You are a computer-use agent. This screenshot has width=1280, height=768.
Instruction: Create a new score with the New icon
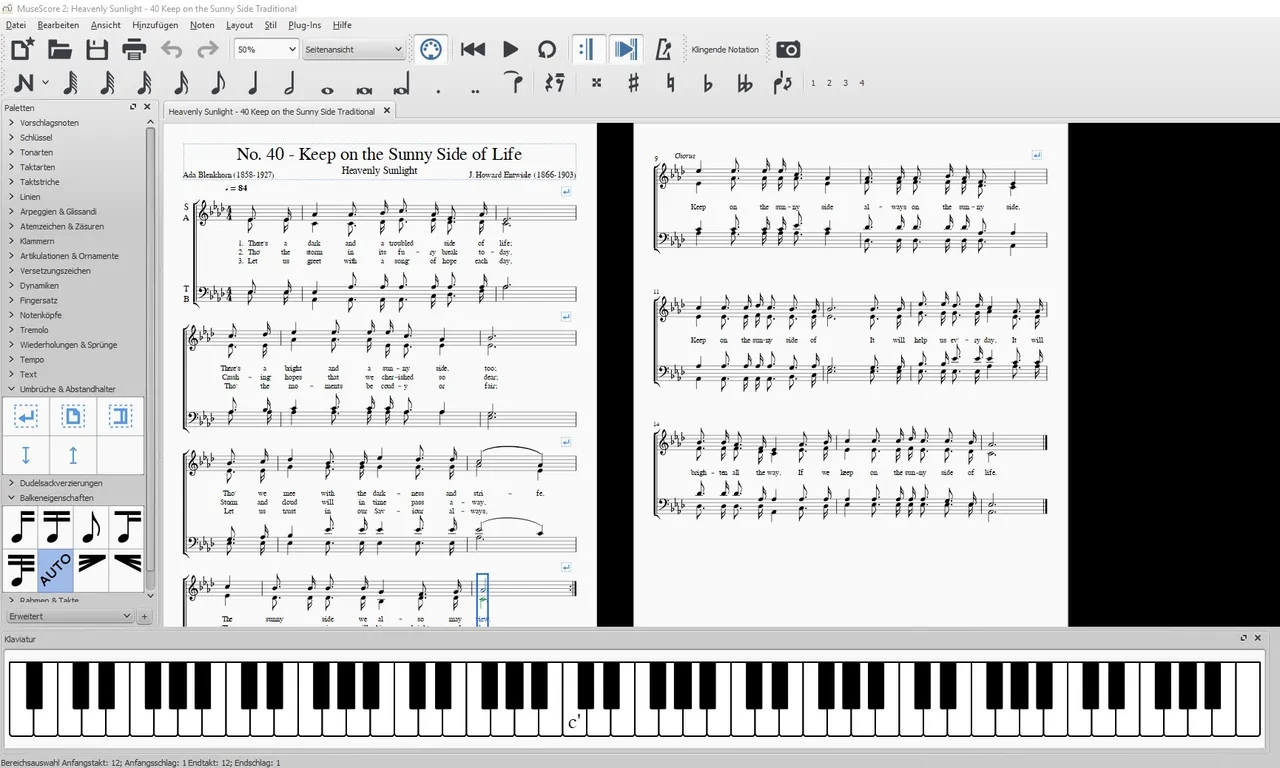(22, 49)
